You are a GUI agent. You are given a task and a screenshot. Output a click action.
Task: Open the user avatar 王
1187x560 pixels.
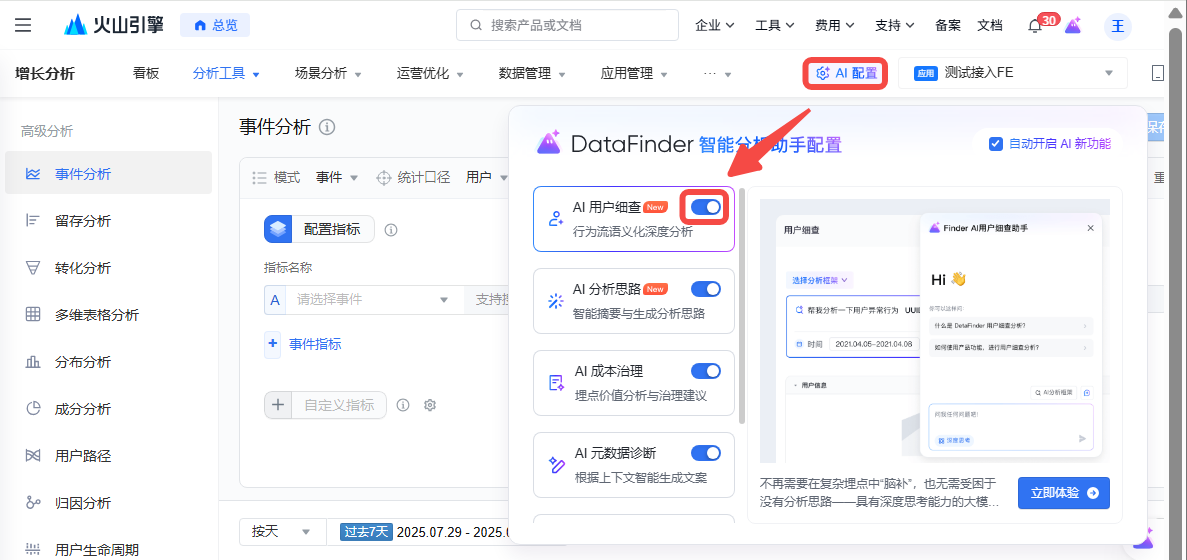1117,26
